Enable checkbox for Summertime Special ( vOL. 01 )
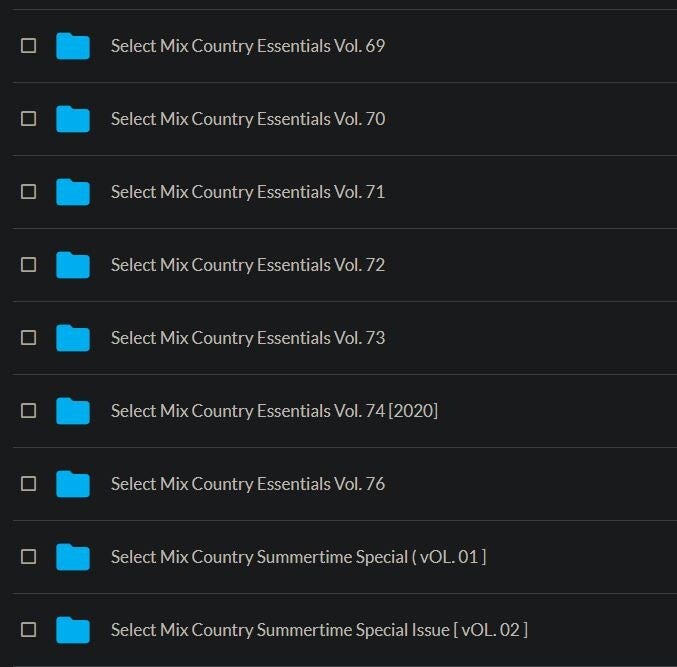This screenshot has width=677, height=667. tap(29, 557)
